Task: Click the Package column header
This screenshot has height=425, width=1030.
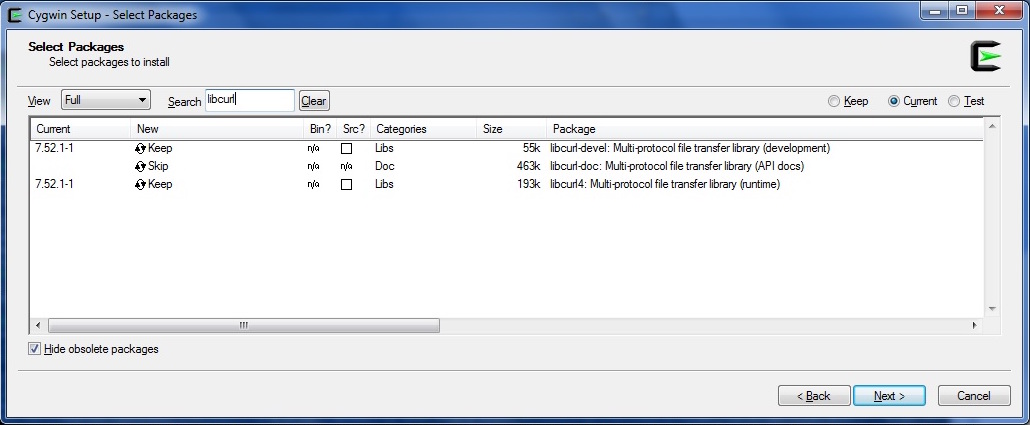Action: coord(765,129)
